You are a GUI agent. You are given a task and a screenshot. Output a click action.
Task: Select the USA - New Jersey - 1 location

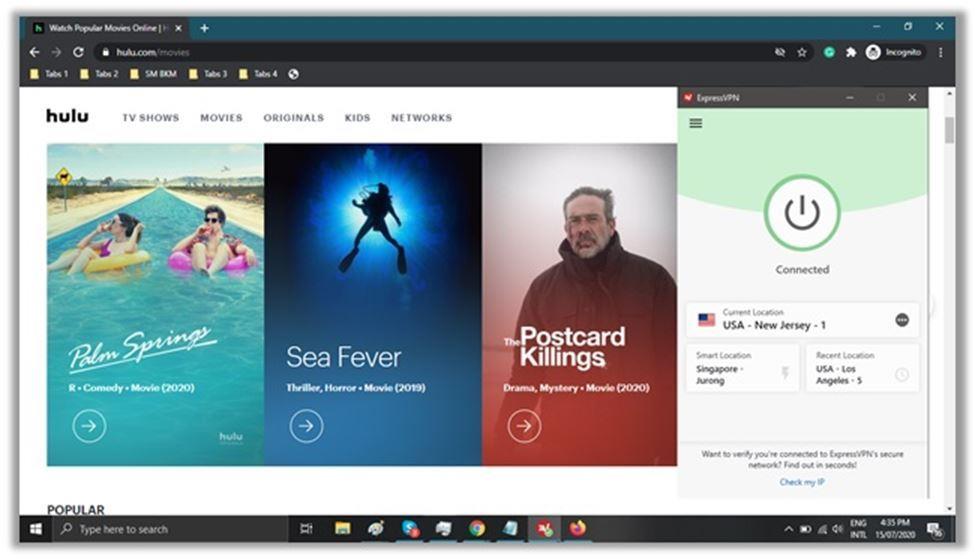point(802,320)
